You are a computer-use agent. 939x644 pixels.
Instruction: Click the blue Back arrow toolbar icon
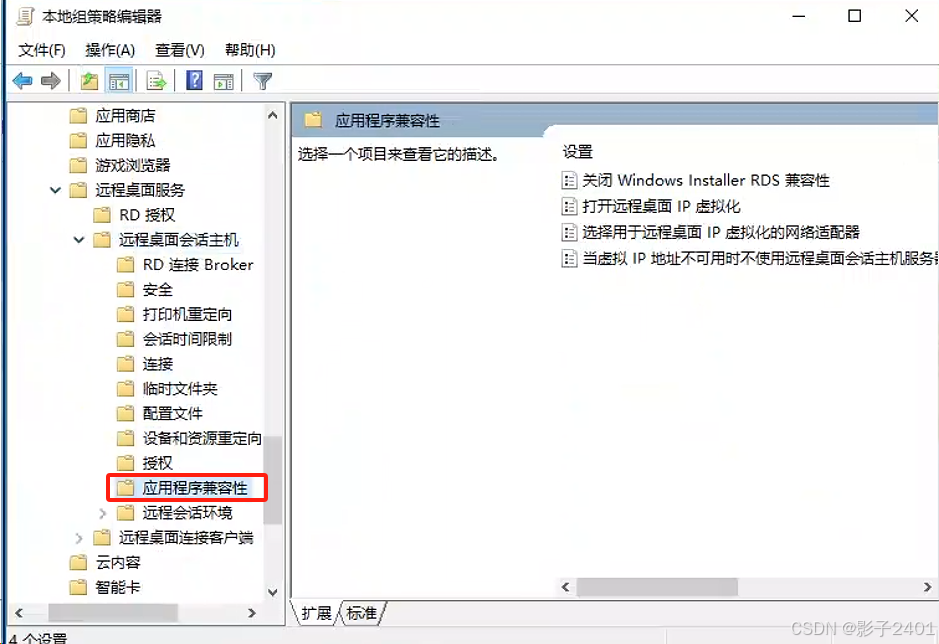23,81
